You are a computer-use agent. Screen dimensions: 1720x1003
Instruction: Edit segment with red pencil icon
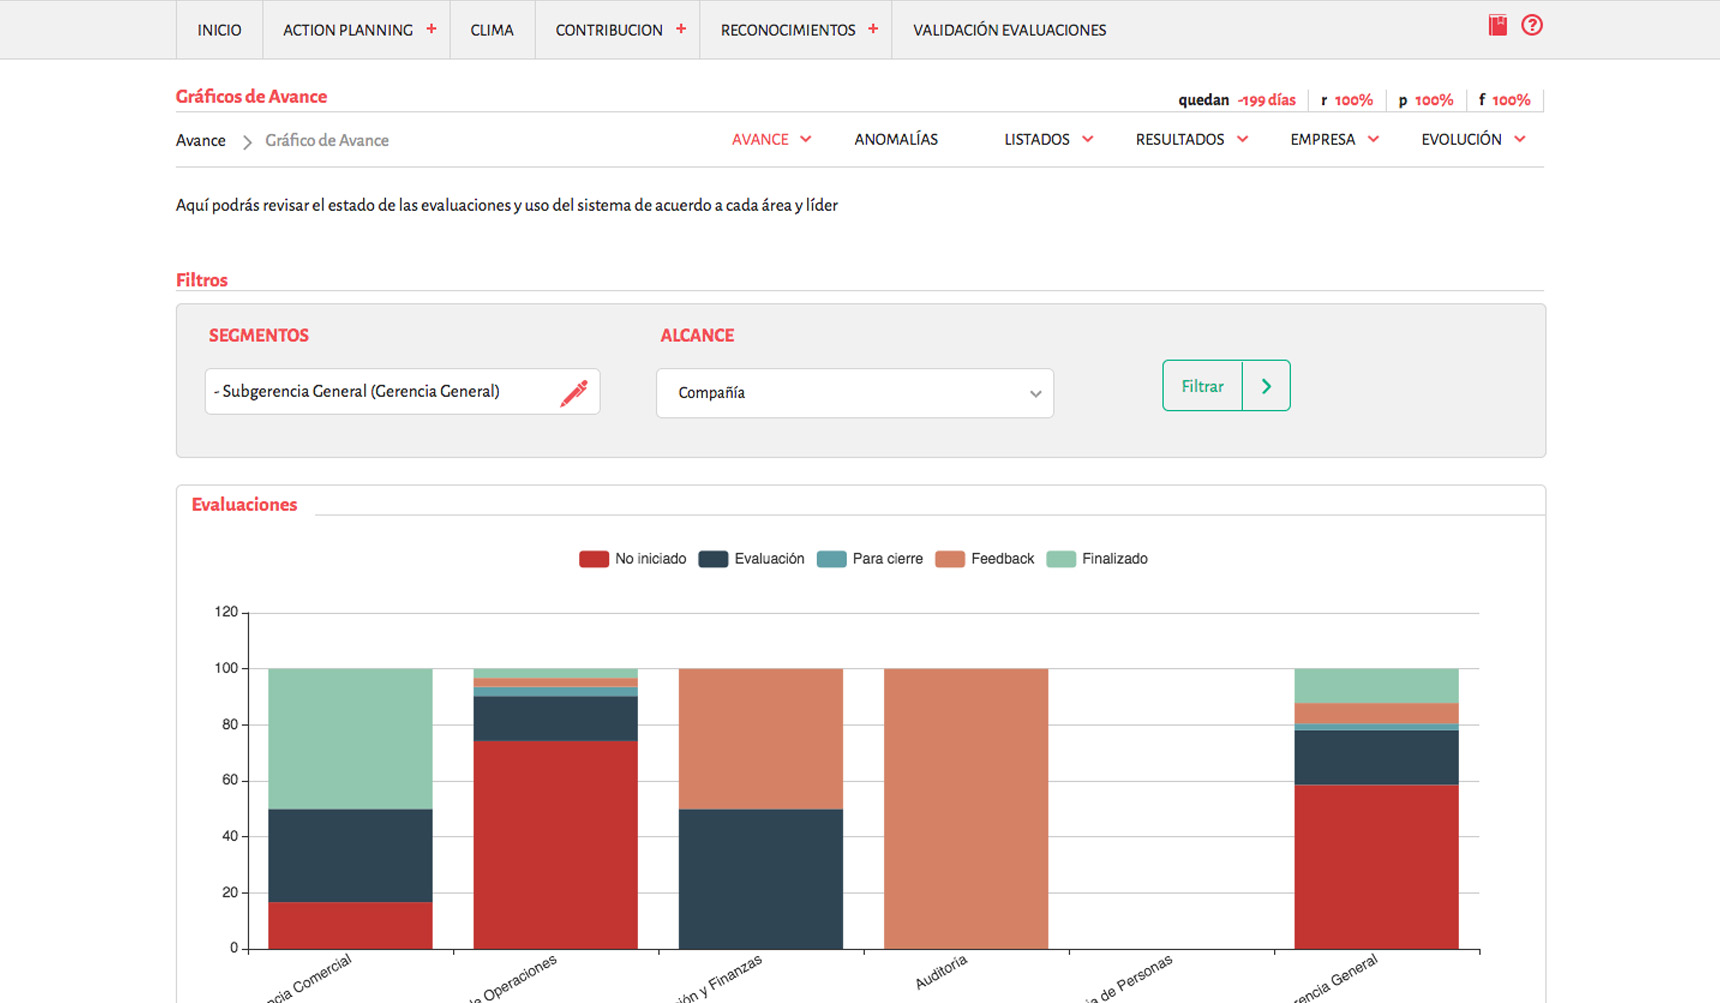(x=574, y=393)
